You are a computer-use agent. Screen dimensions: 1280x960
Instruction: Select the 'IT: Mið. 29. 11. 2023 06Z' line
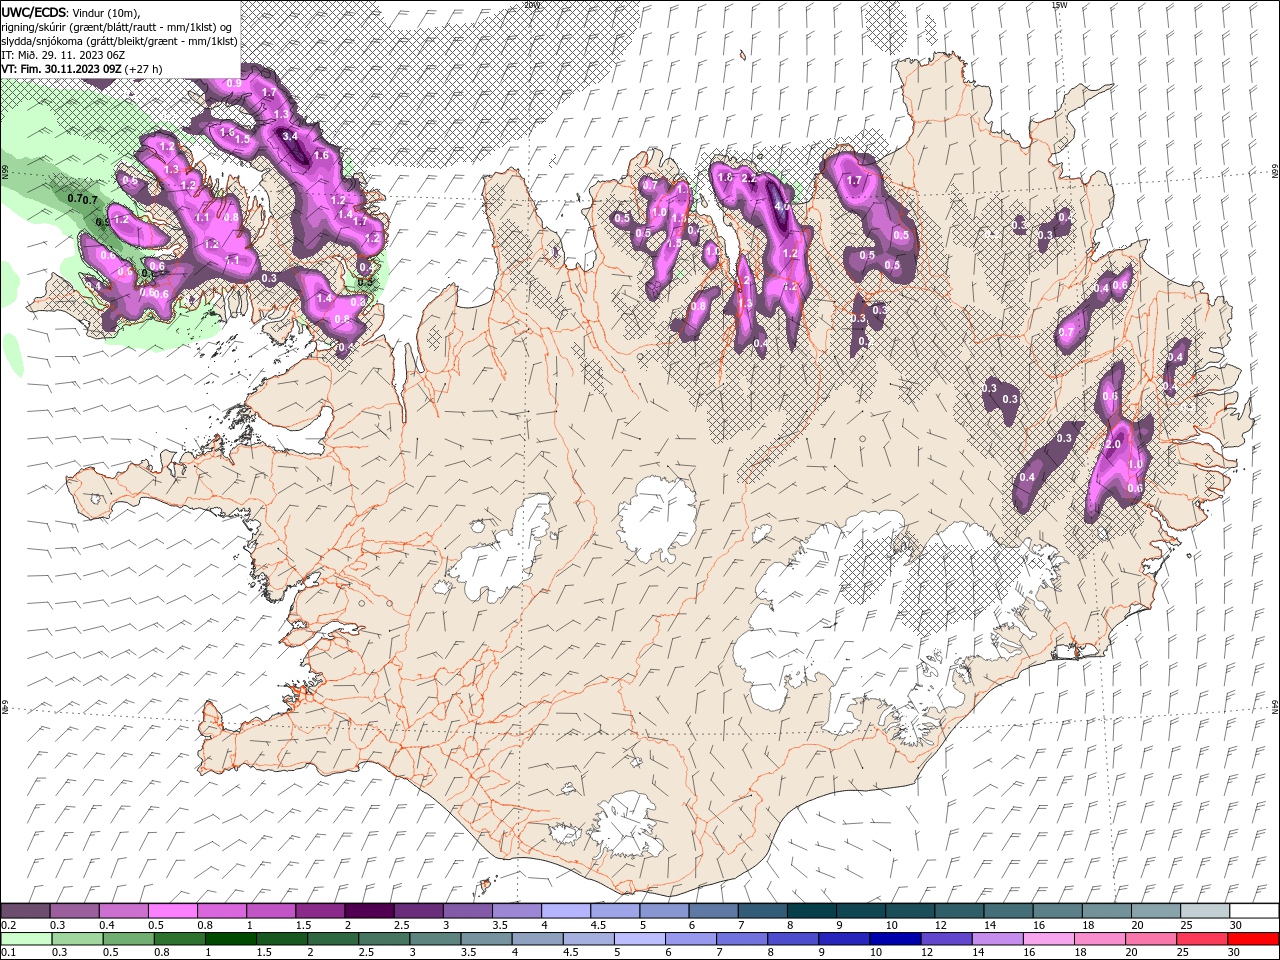(61, 55)
